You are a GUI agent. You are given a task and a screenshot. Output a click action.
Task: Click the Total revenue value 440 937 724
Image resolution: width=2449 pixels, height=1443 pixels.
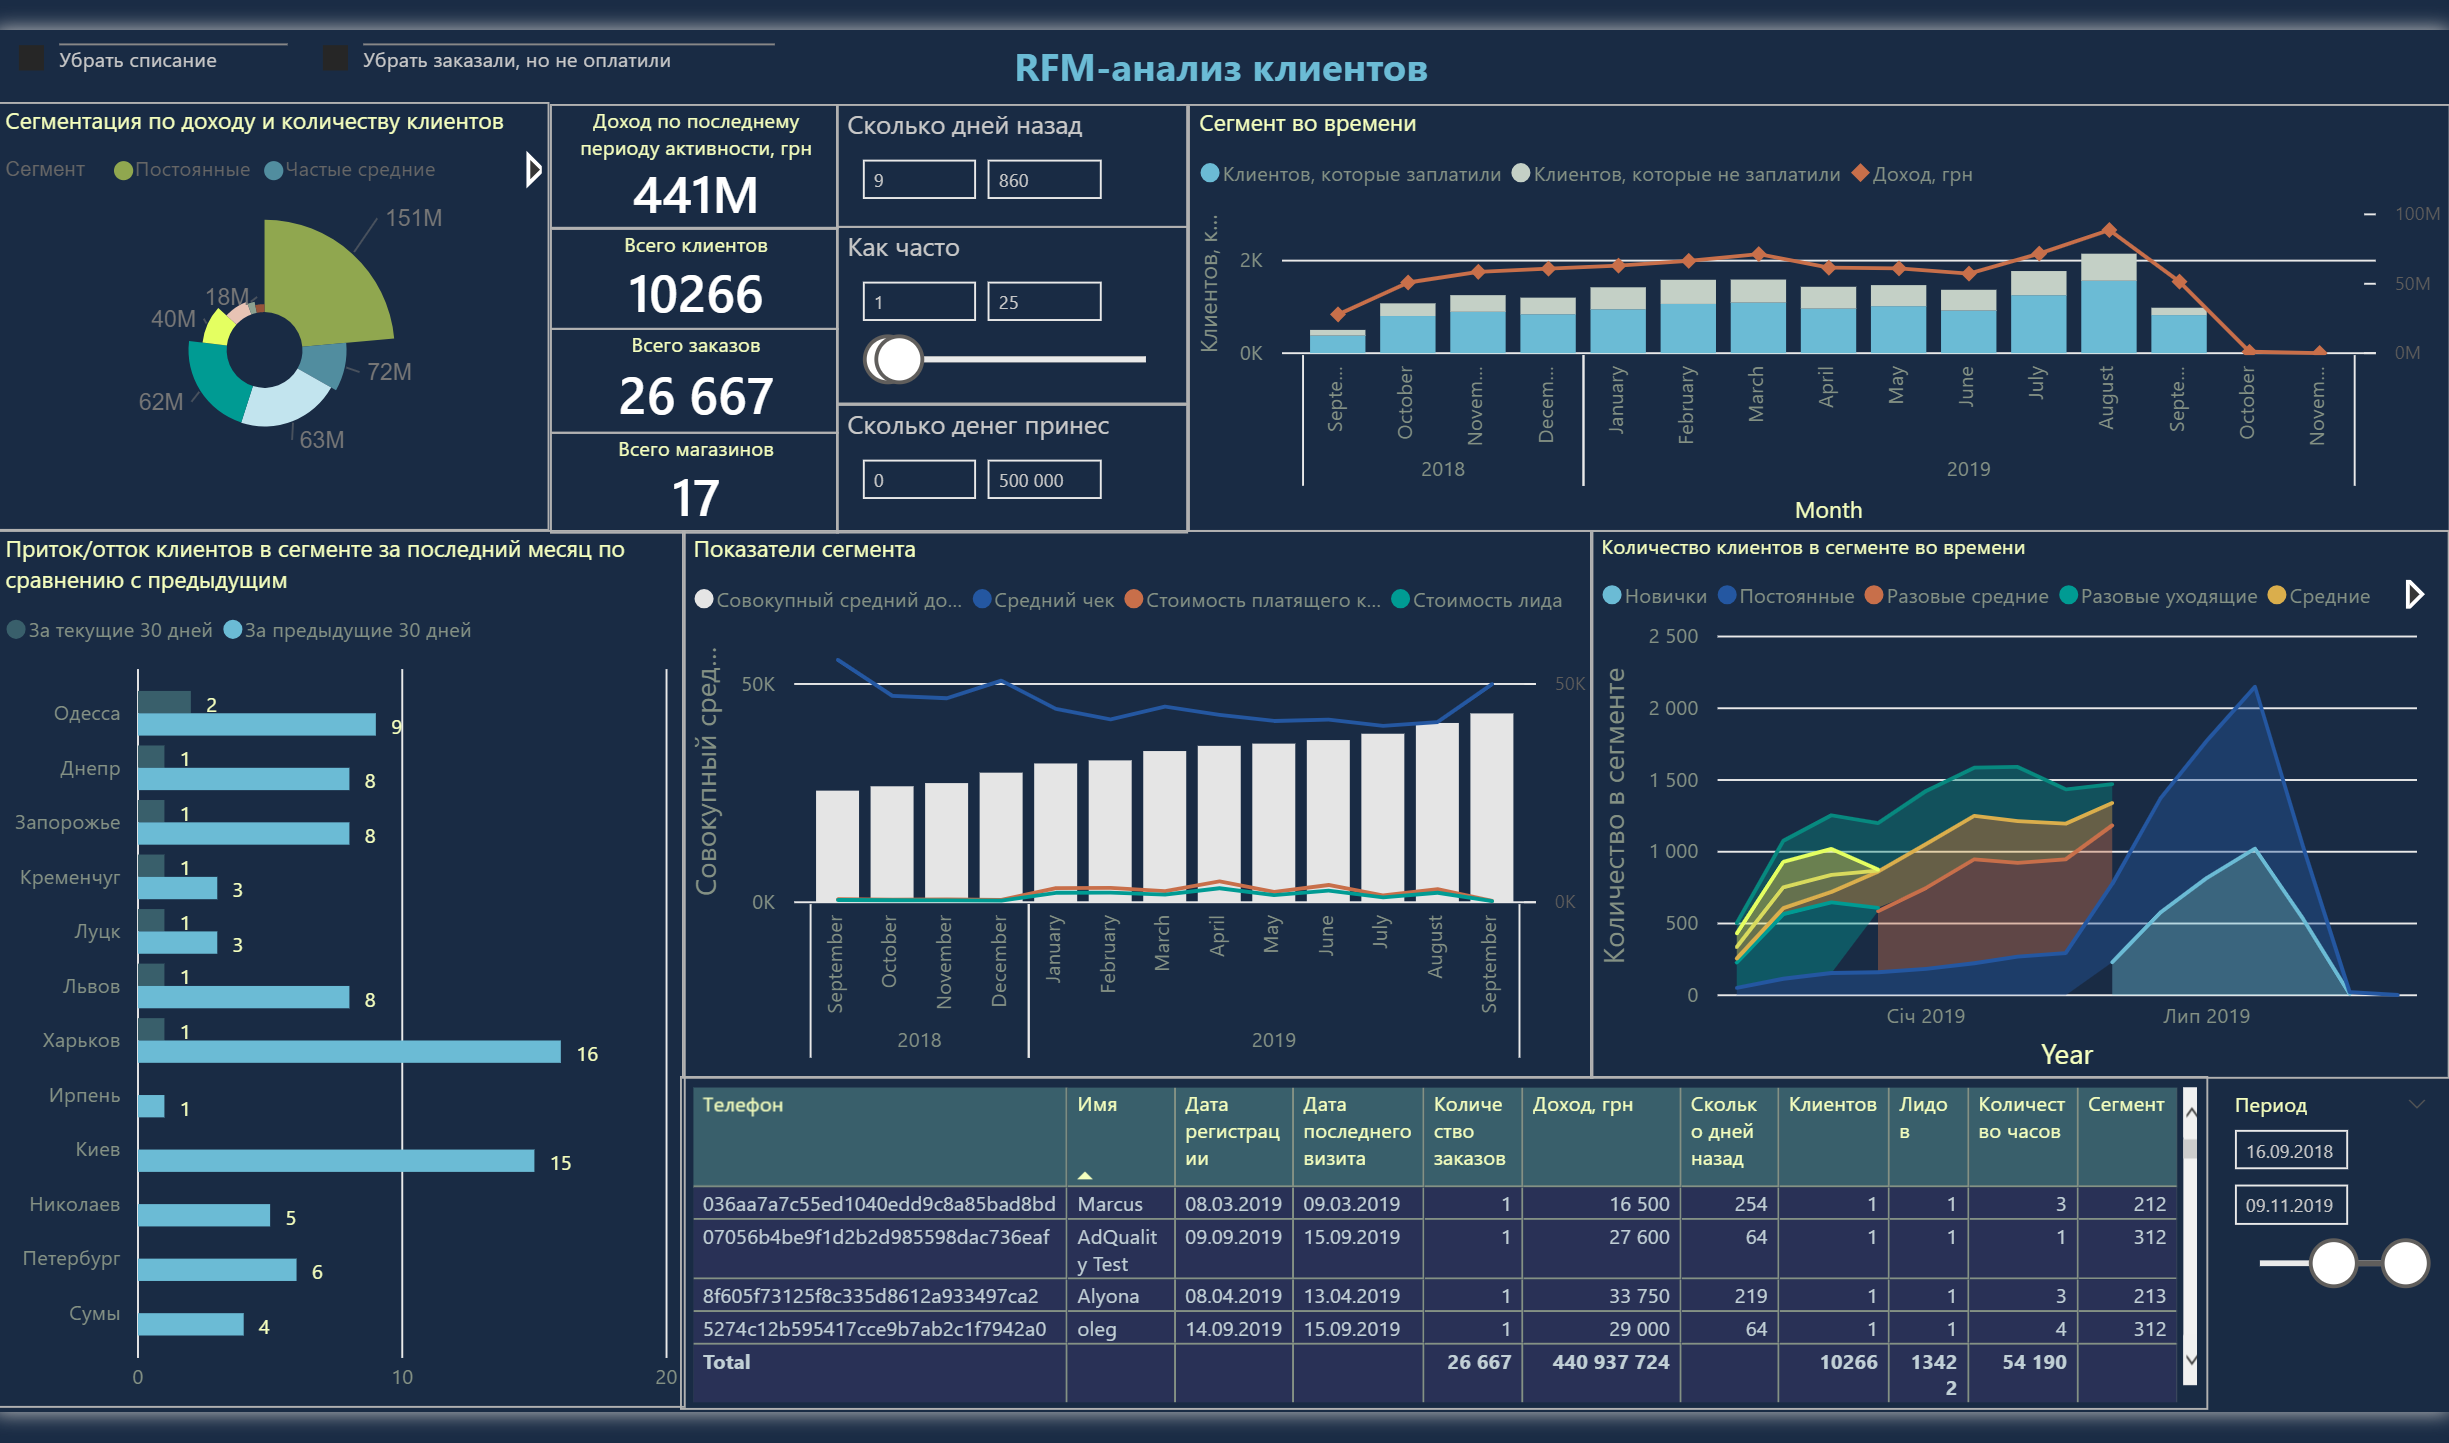[1610, 1362]
